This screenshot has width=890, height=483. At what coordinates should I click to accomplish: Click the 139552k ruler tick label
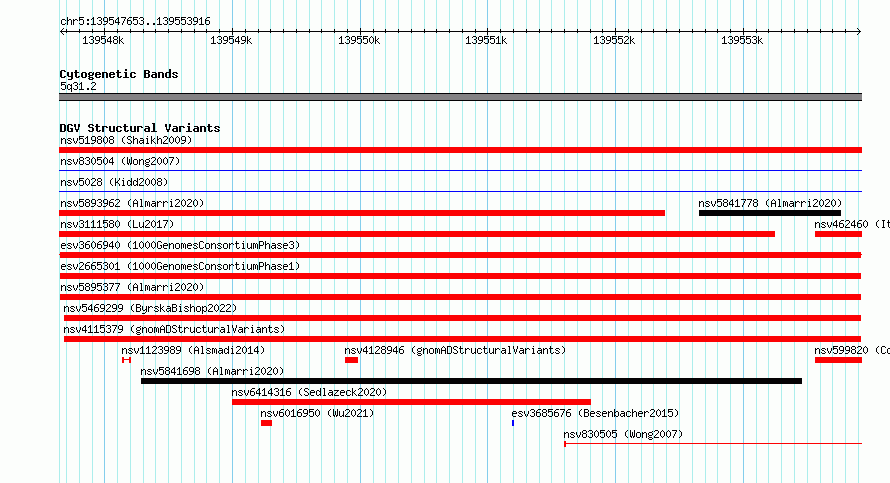tap(614, 40)
